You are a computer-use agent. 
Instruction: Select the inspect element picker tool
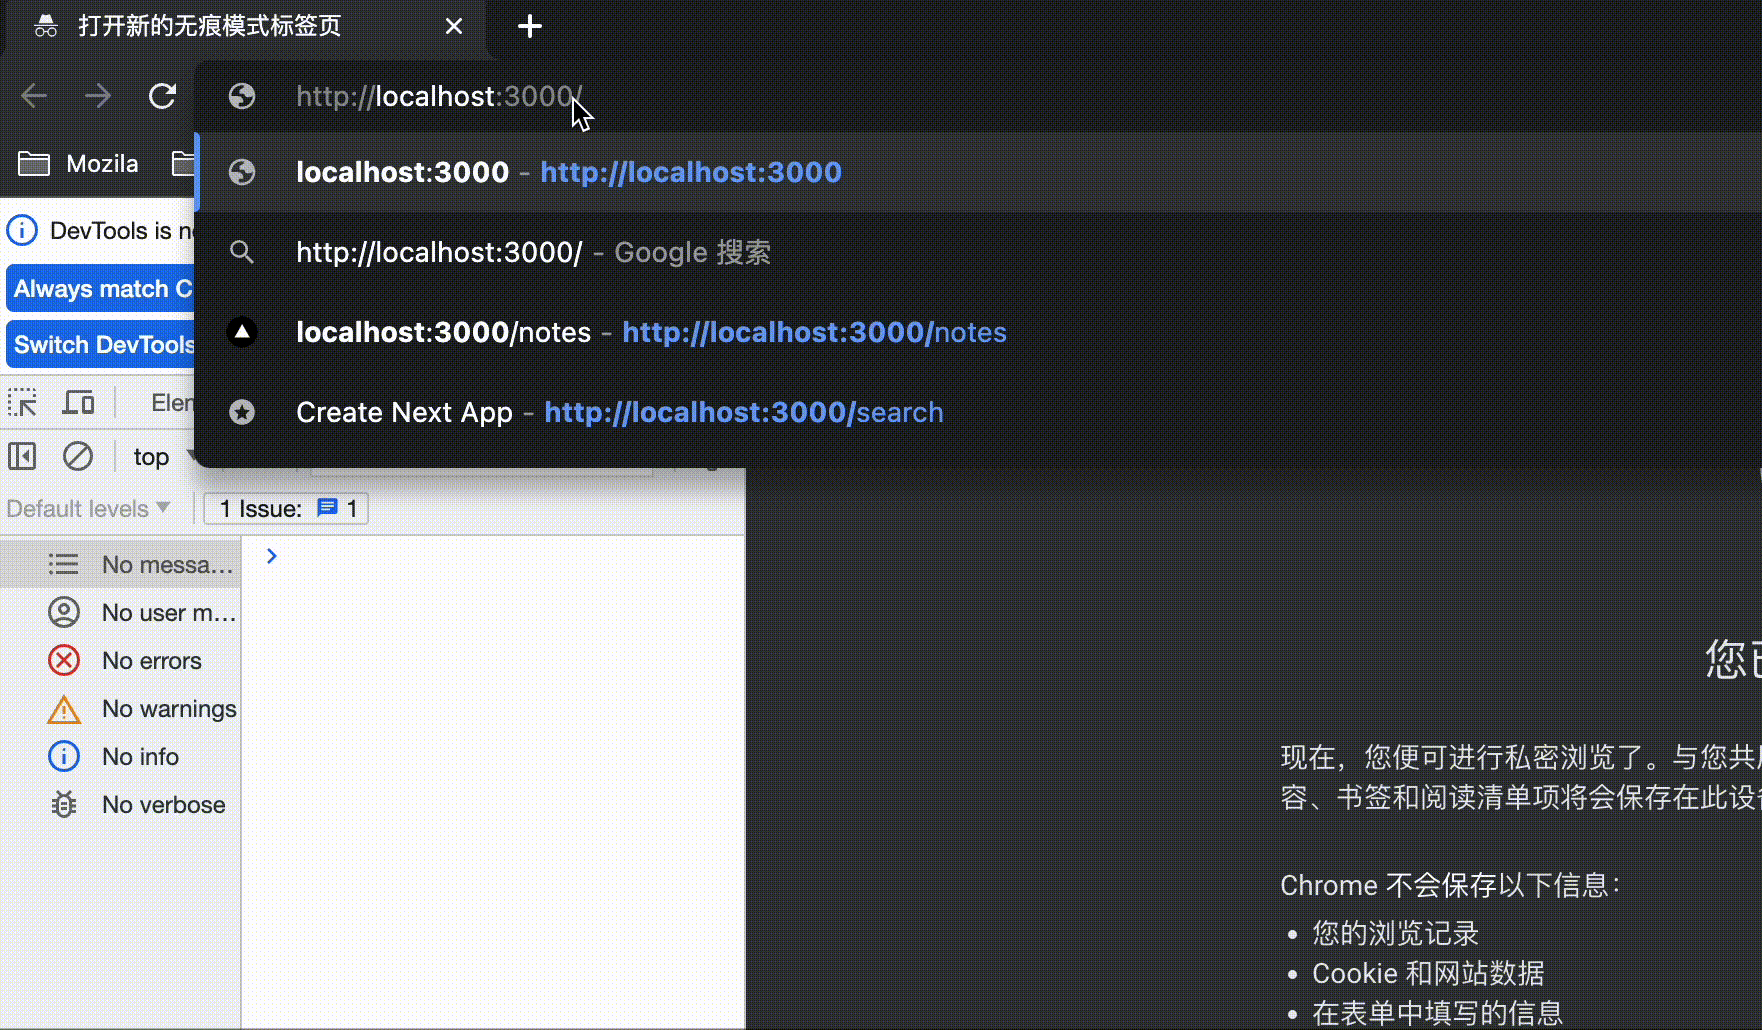click(22, 402)
